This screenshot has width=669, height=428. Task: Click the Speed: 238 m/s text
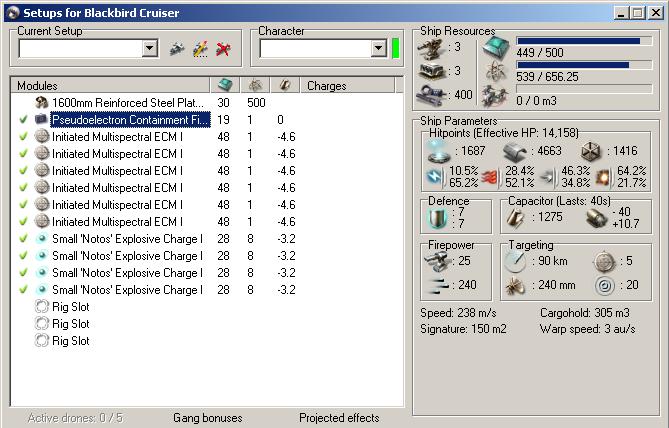[x=458, y=313]
